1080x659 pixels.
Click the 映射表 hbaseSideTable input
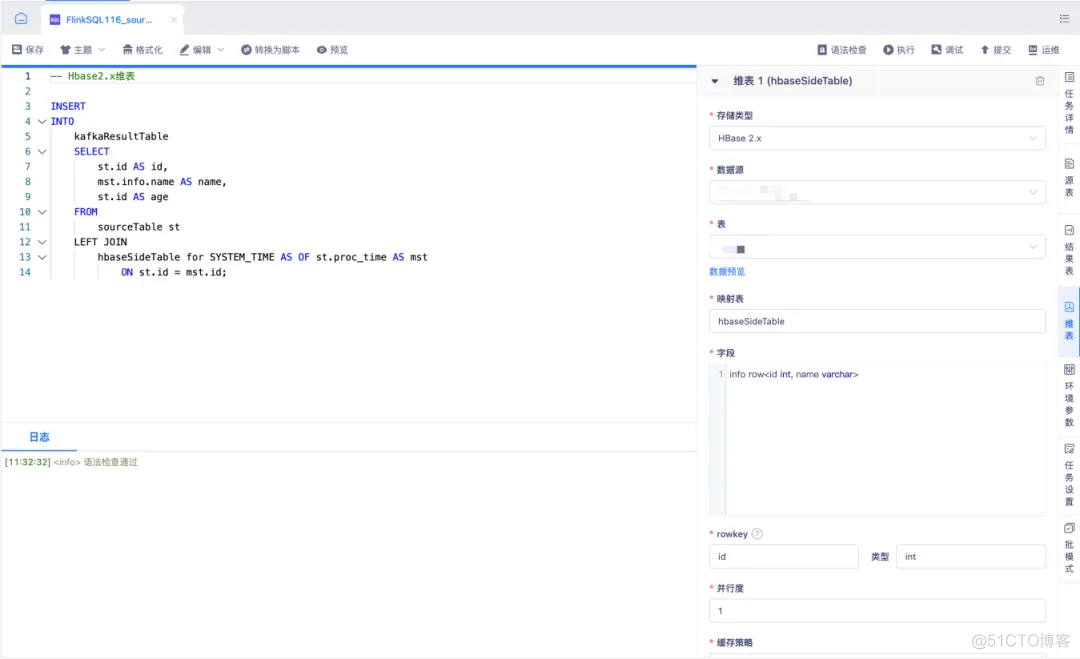click(877, 322)
